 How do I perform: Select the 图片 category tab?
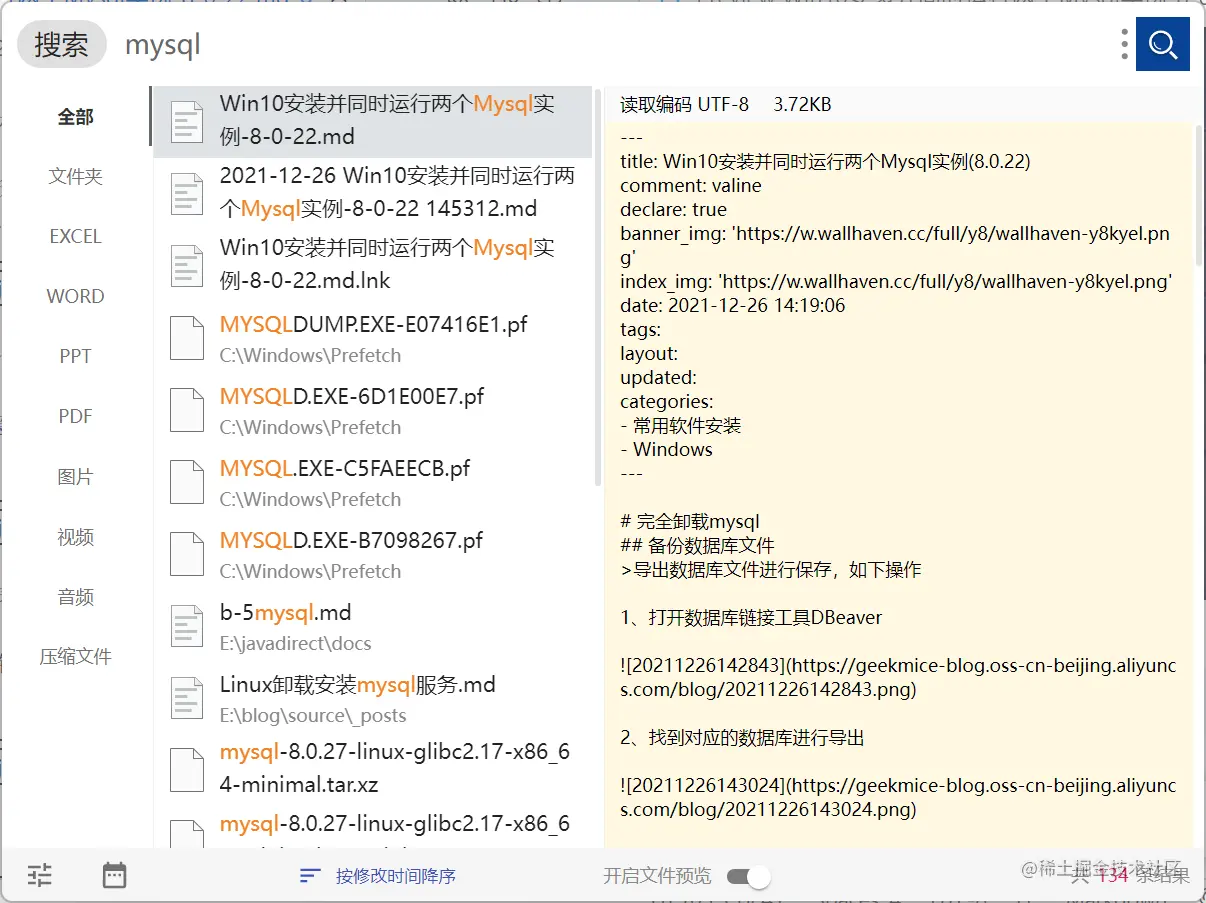(75, 477)
